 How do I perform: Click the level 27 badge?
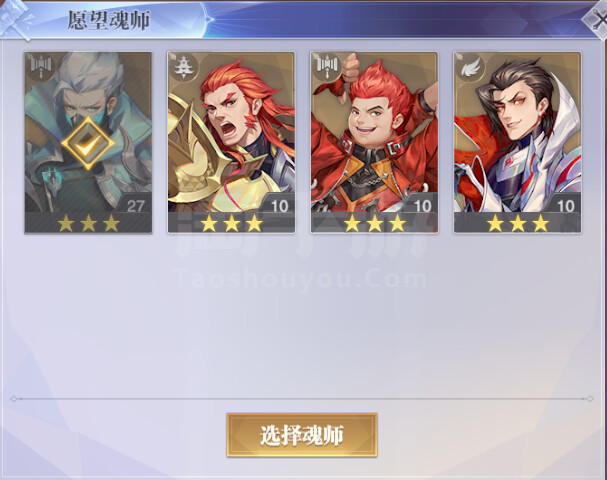[x=135, y=206]
